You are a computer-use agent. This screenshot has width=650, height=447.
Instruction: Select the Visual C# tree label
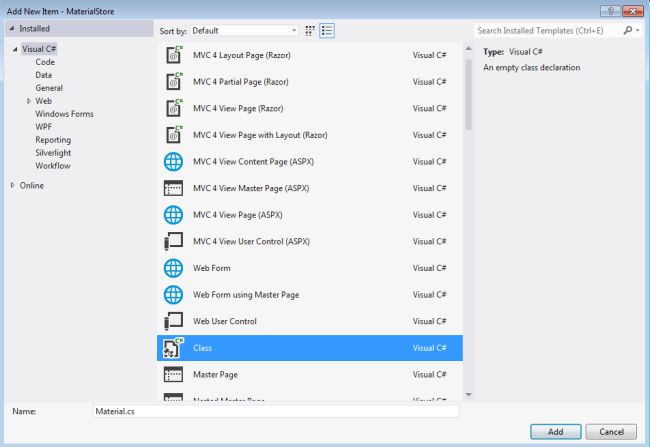39,49
